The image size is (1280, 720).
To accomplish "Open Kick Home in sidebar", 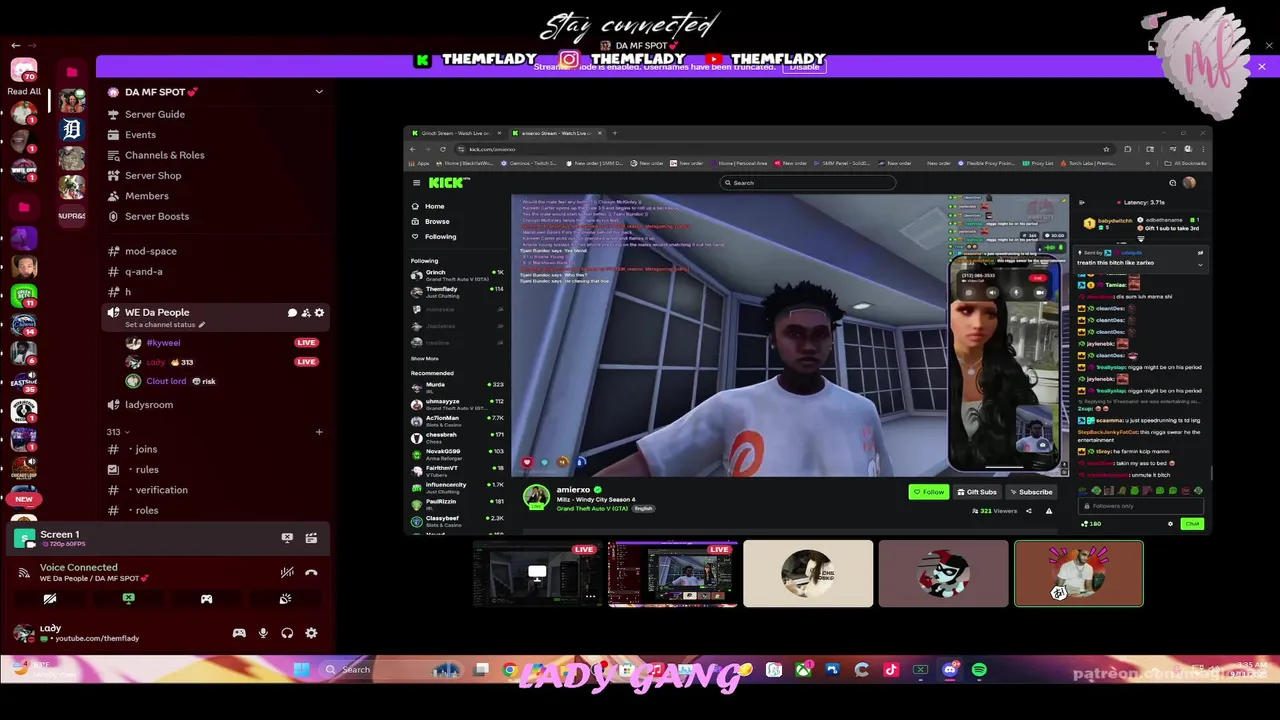I will click(434, 206).
